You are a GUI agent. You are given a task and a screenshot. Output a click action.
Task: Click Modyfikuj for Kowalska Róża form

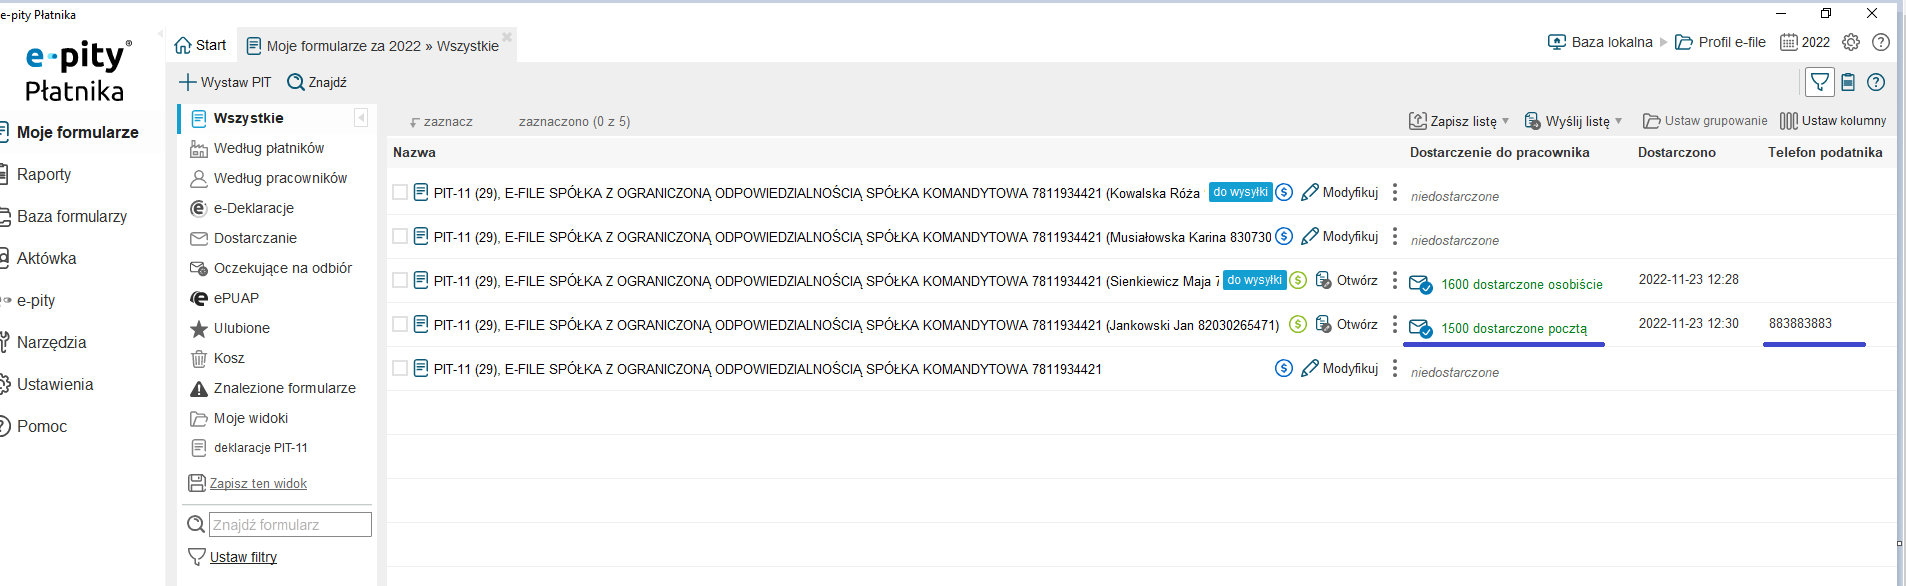coord(1339,192)
